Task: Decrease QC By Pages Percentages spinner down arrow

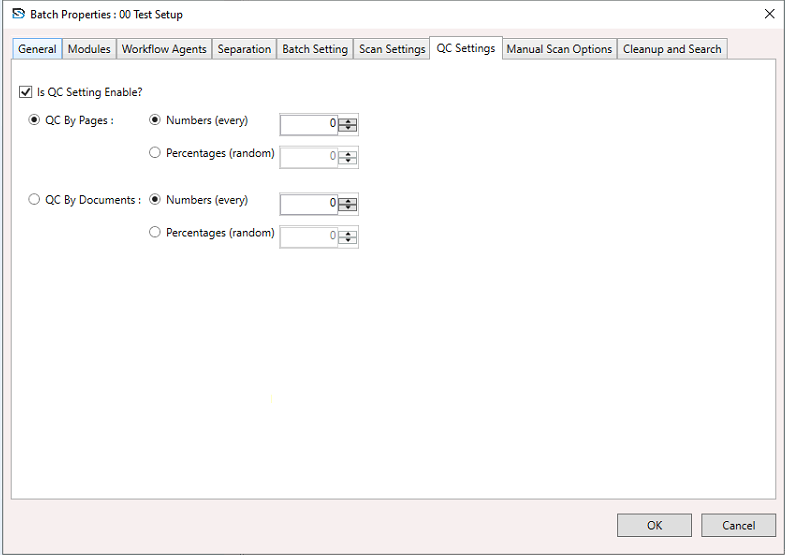Action: click(x=348, y=160)
